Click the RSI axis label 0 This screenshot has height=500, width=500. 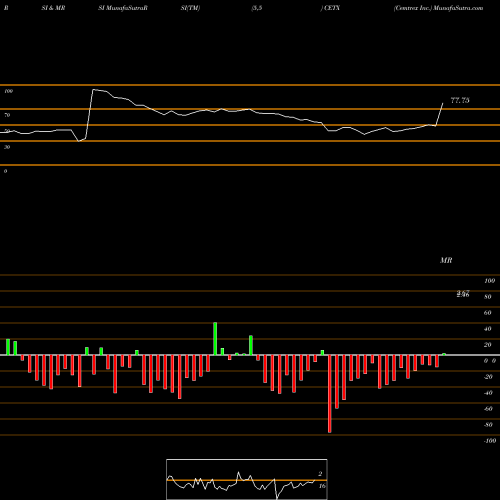(x=5, y=171)
